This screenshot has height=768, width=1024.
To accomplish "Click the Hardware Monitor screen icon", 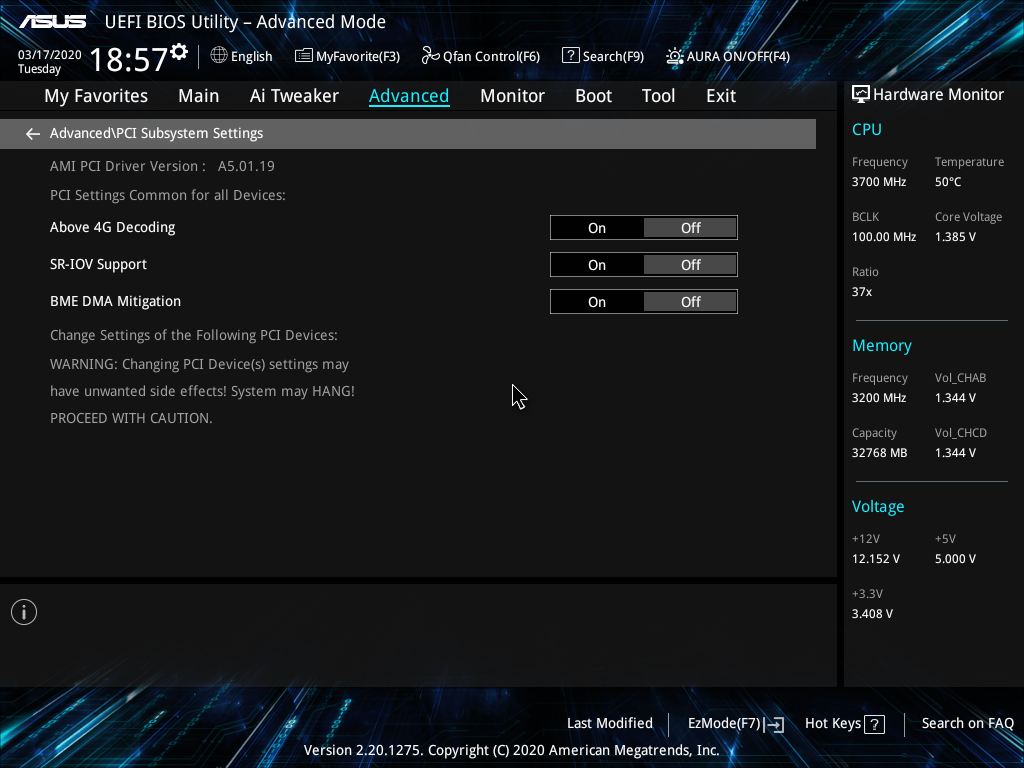I will coord(861,95).
